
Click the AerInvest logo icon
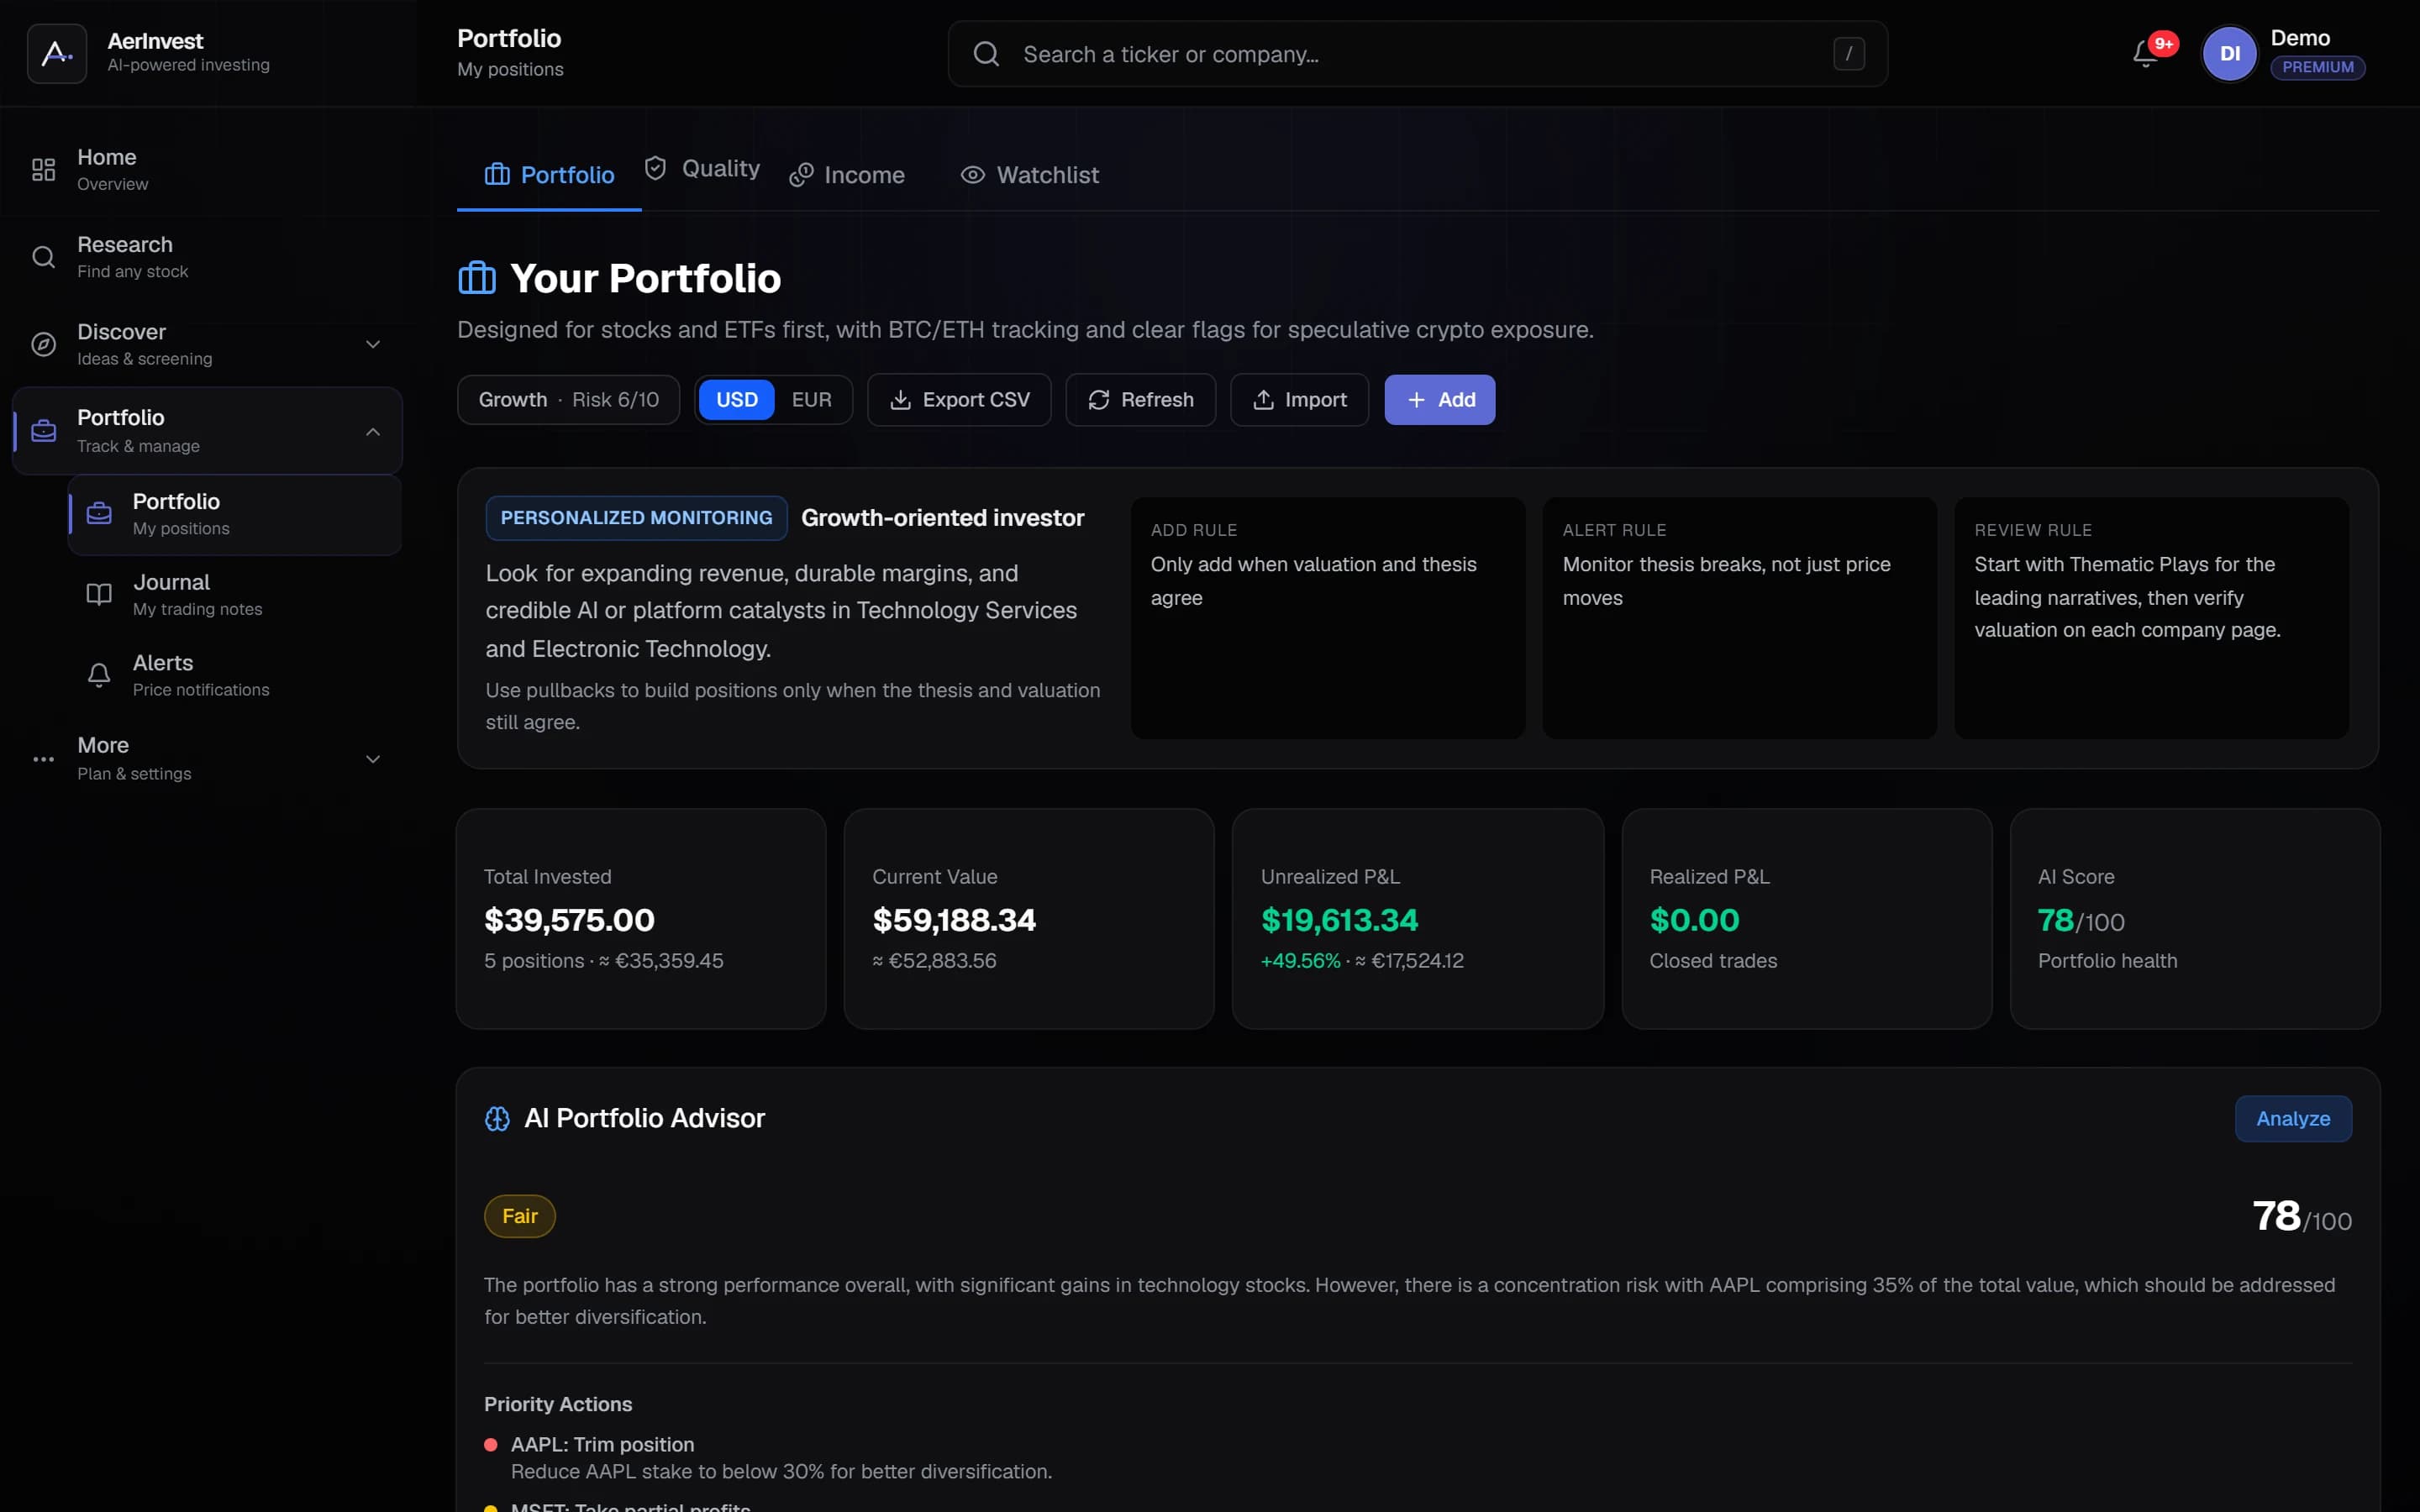57,53
